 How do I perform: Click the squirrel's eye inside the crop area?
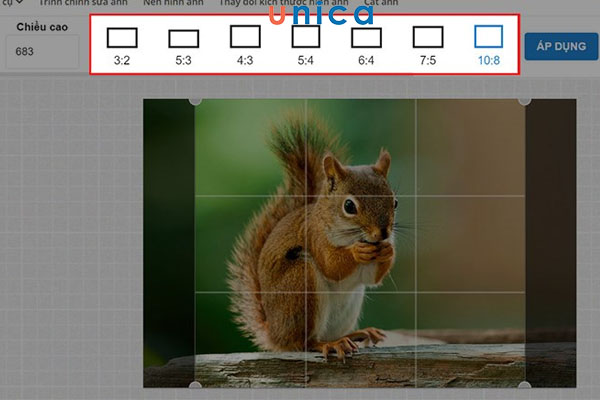pos(350,207)
